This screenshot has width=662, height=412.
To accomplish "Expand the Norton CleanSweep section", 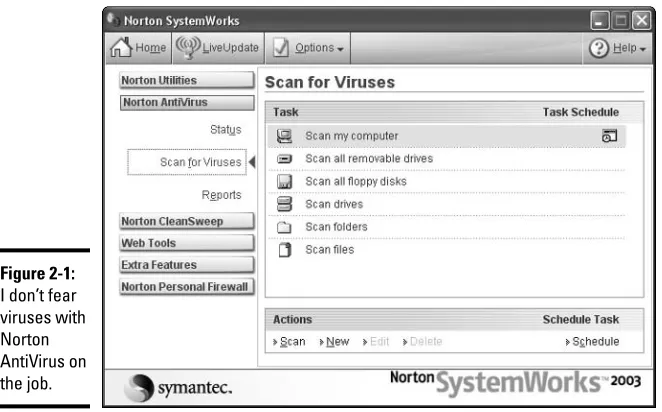I will coord(187,221).
